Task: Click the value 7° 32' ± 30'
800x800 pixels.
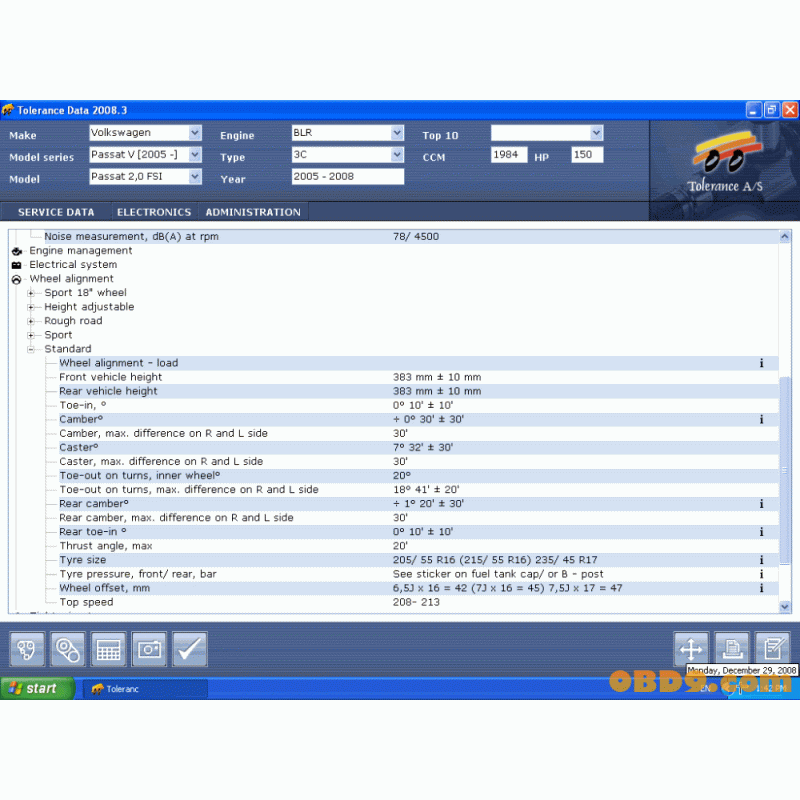Action: 422,447
